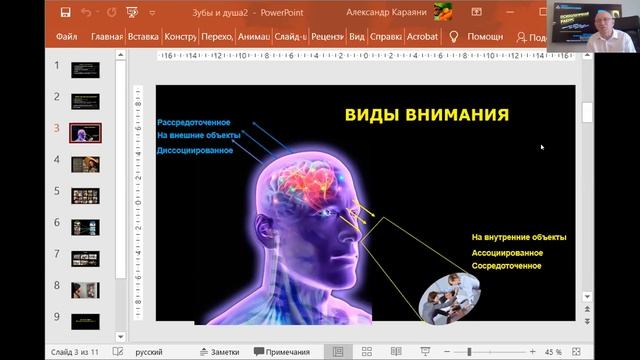The width and height of the screenshot is (640, 360).
Task: Select slide 5 thumbnail
Action: 85,196
